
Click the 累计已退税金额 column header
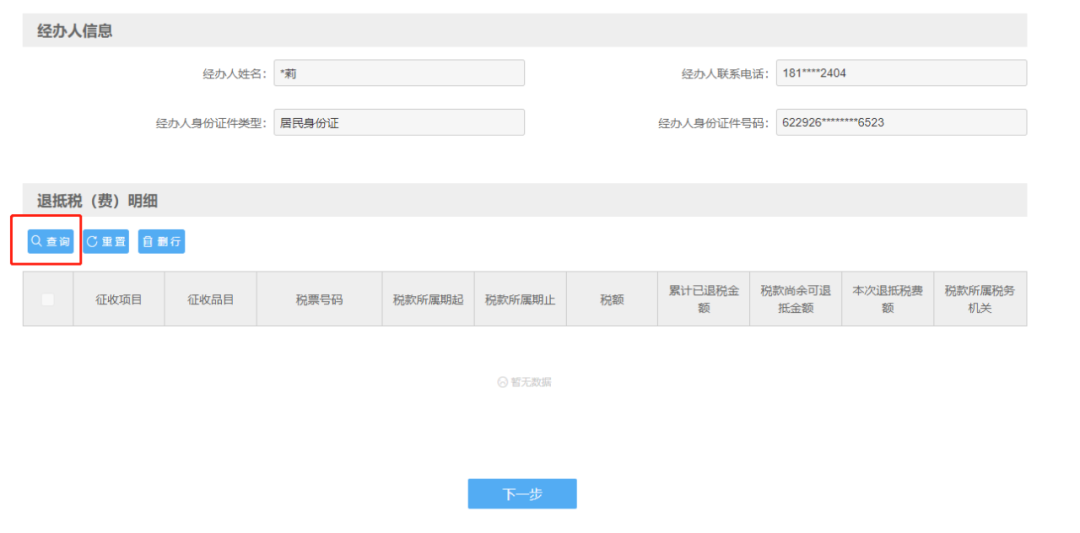coord(703,299)
